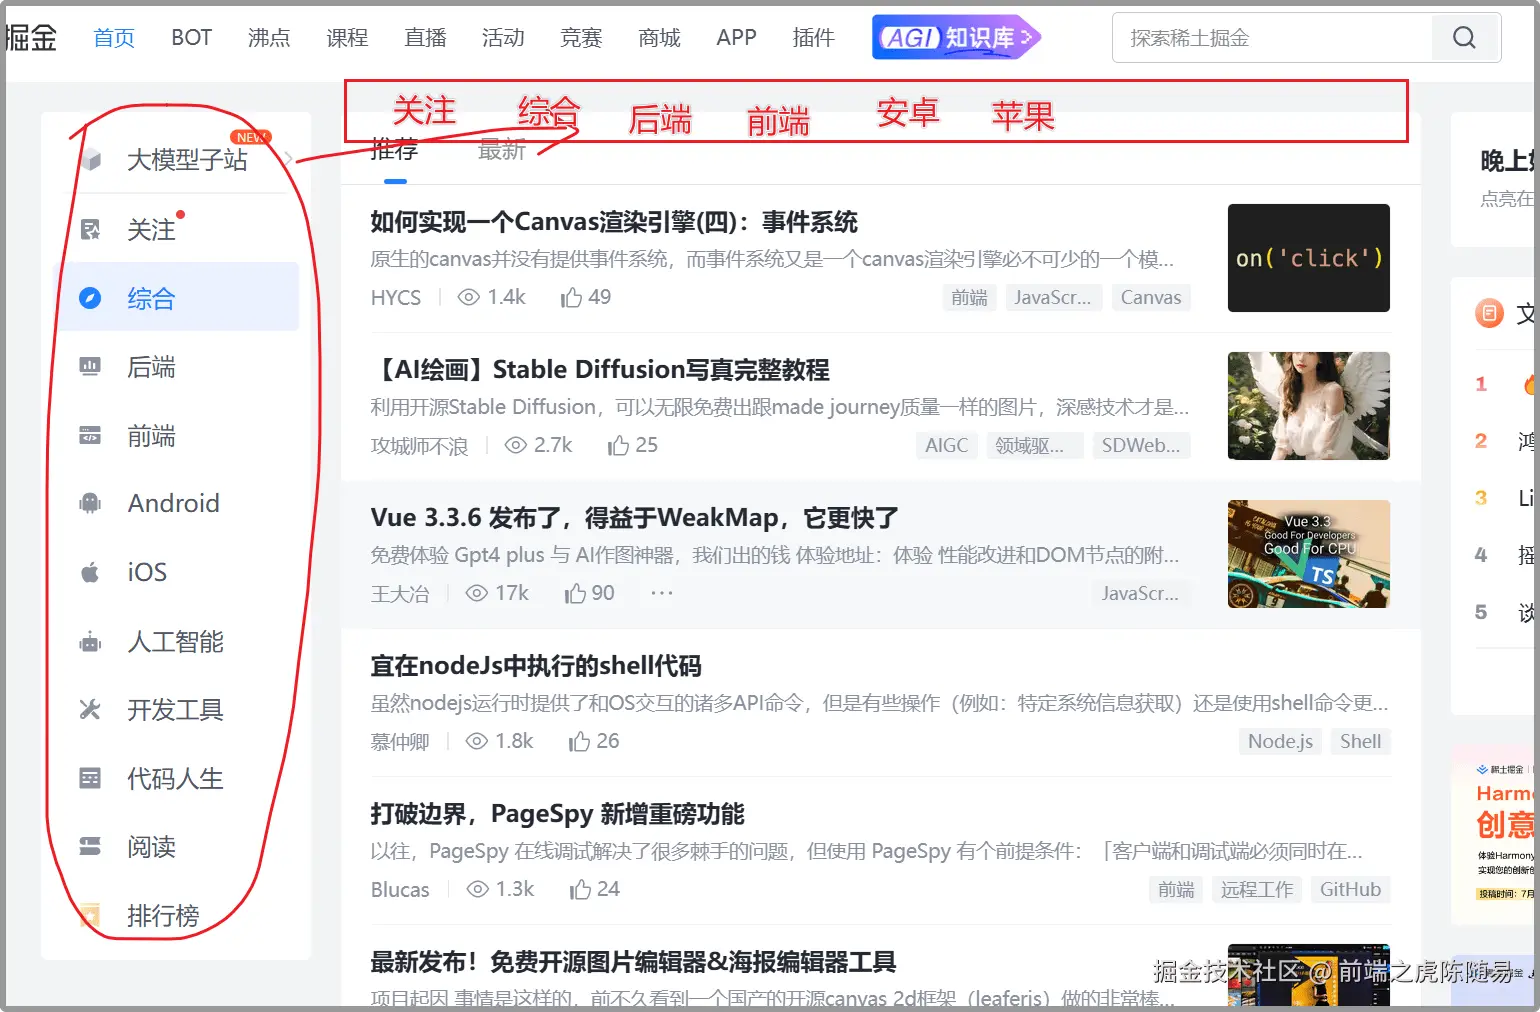Screen dimensions: 1540x1012
Task: Open 排行榜 via its sidebar icon
Action: click(x=89, y=914)
